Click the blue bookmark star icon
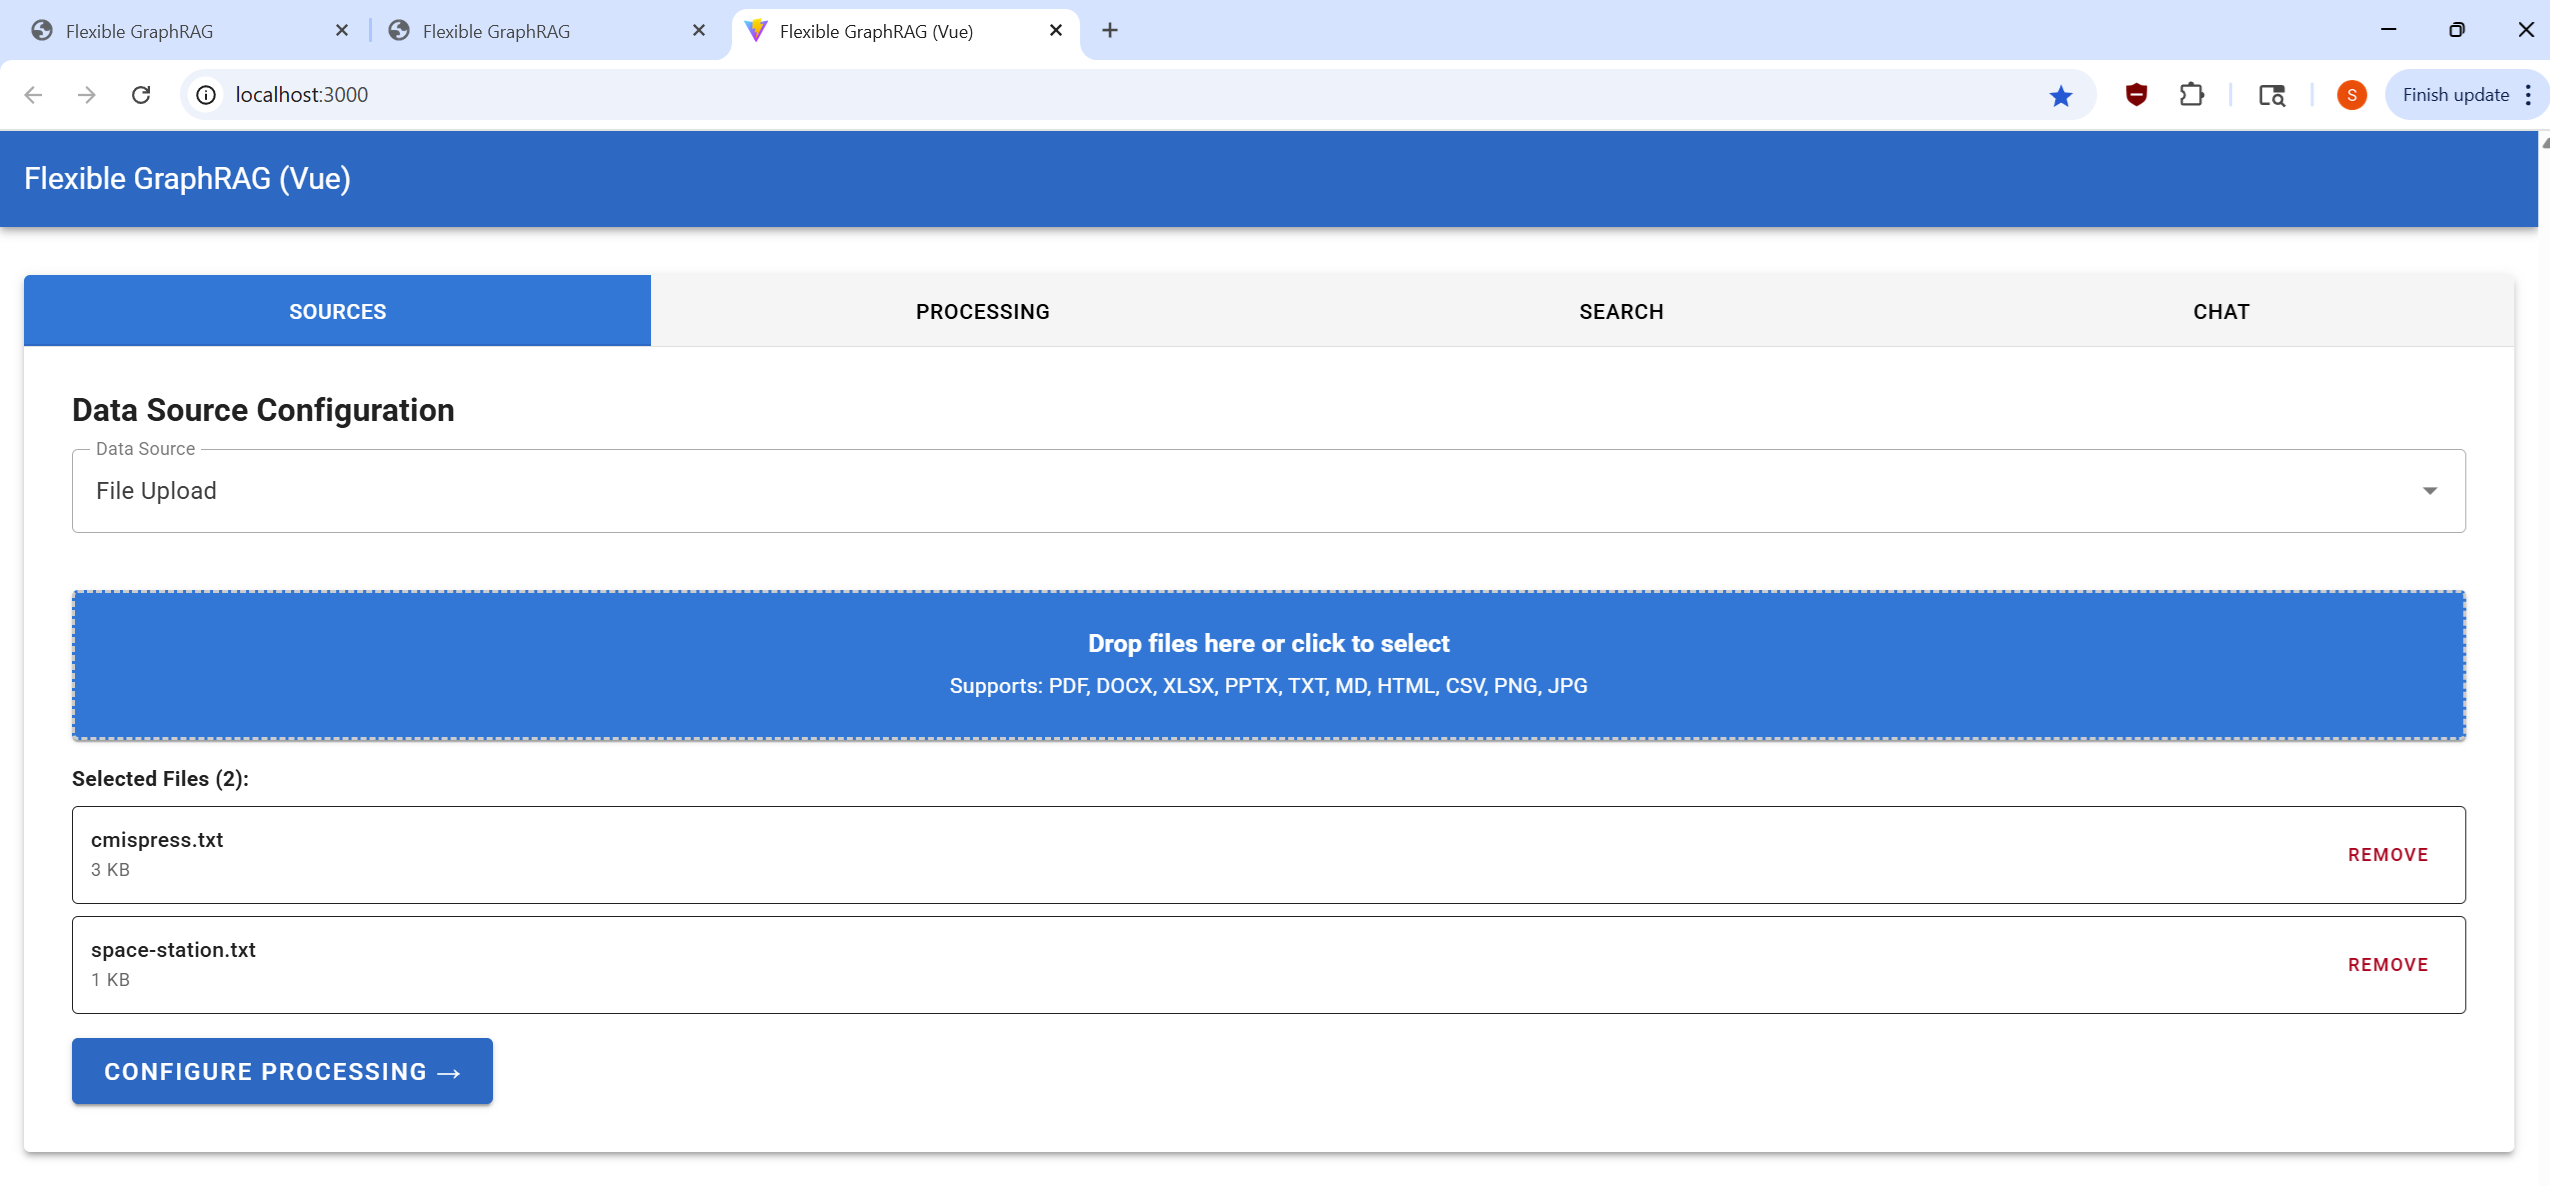The image size is (2550, 1186). click(x=2060, y=95)
